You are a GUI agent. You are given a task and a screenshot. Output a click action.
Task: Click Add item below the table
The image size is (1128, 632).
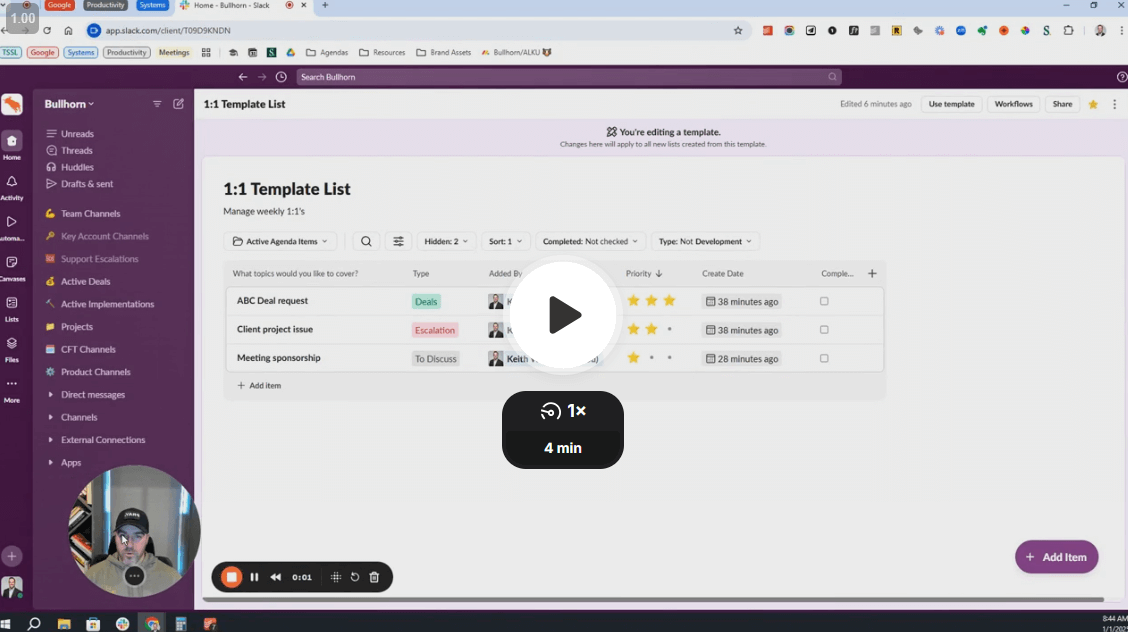pos(259,385)
